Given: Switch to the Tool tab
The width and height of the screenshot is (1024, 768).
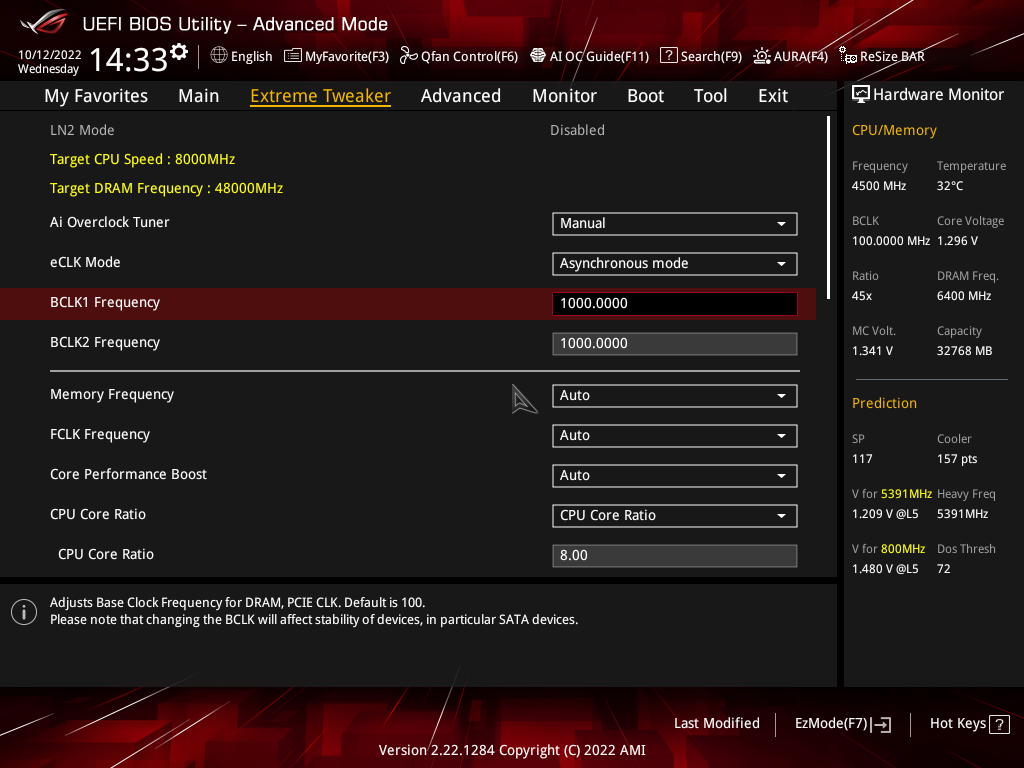Looking at the screenshot, I should pyautogui.click(x=710, y=96).
